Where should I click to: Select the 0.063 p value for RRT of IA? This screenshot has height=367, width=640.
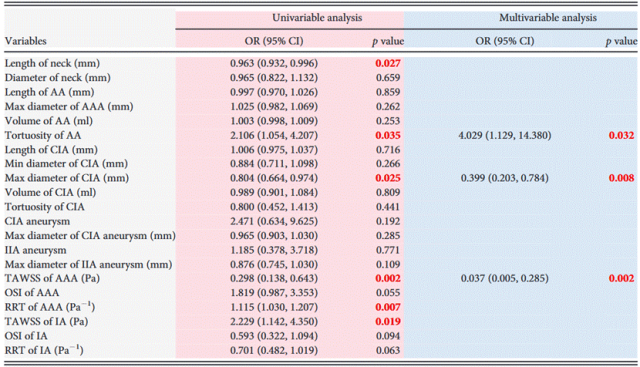[388, 350]
